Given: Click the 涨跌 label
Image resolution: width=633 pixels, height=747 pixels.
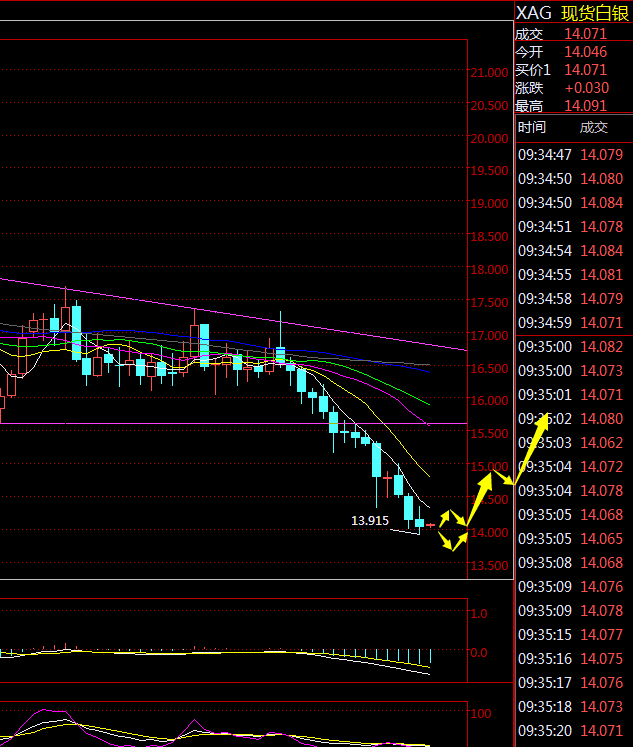Looking at the screenshot, I should click(529, 88).
